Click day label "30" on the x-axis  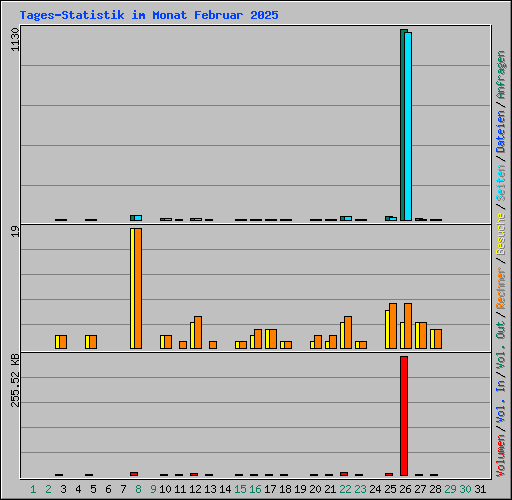(x=465, y=489)
